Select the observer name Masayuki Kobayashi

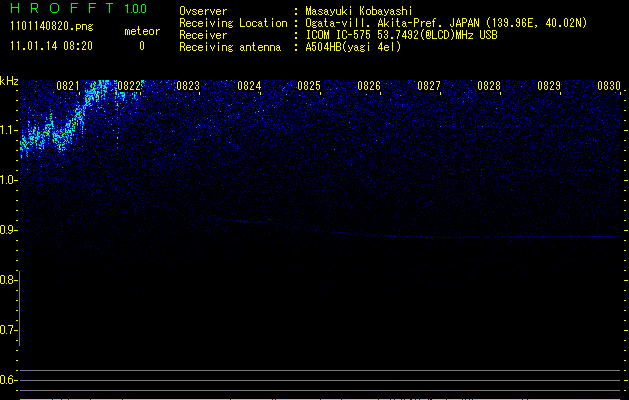[x=359, y=11]
